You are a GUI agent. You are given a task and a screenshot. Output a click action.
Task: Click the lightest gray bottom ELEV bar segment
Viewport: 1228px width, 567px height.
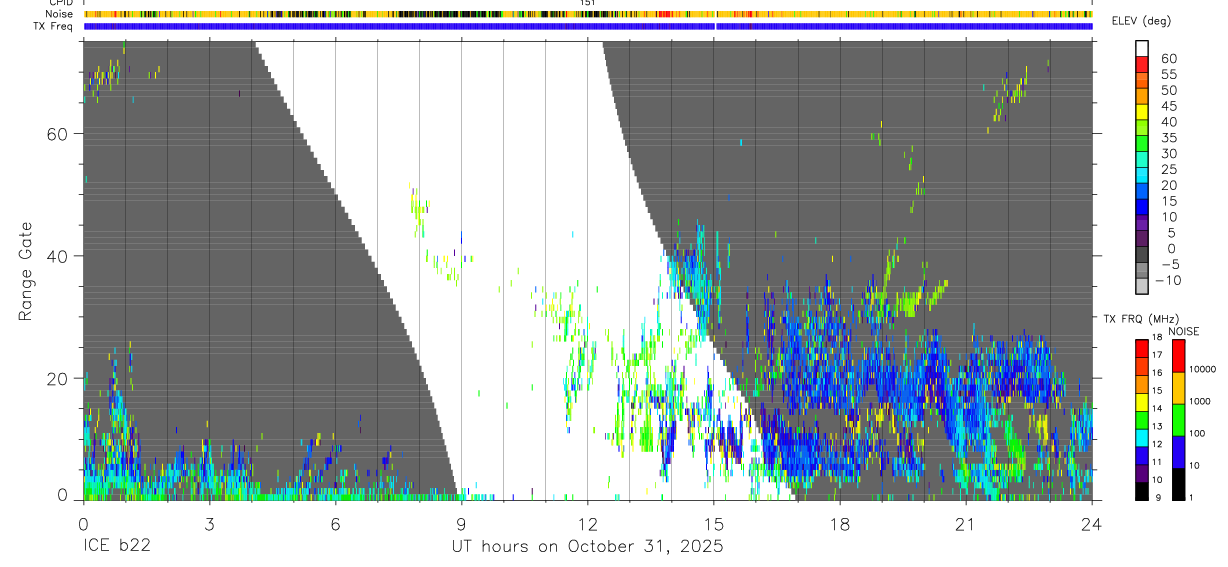1142,287
